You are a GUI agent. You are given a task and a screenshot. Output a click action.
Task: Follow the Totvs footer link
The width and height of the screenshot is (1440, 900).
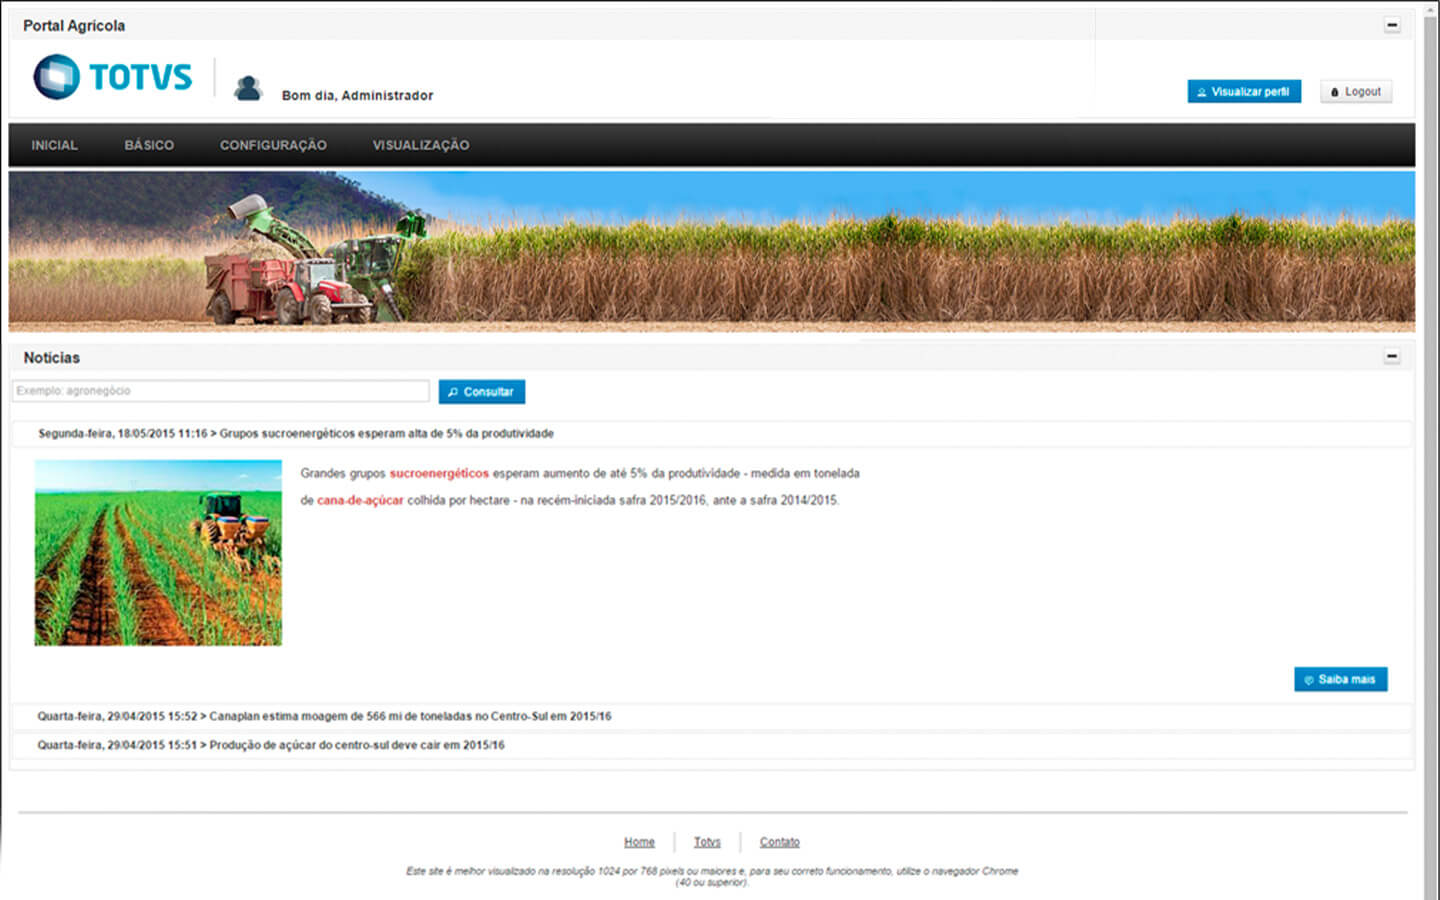click(707, 842)
